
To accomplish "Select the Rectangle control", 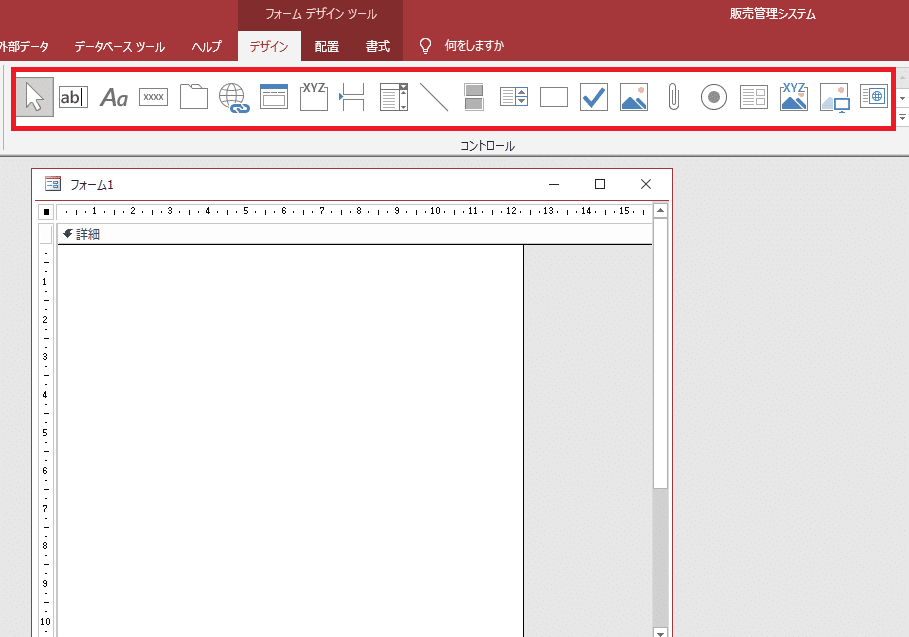I will 554,97.
